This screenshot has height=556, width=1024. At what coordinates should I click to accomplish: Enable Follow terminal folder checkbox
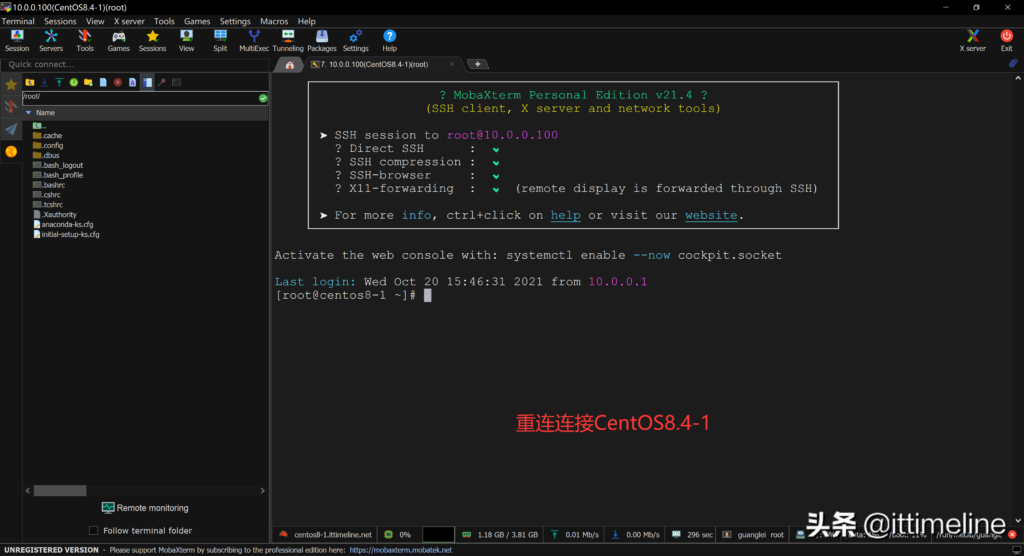pyautogui.click(x=94, y=531)
